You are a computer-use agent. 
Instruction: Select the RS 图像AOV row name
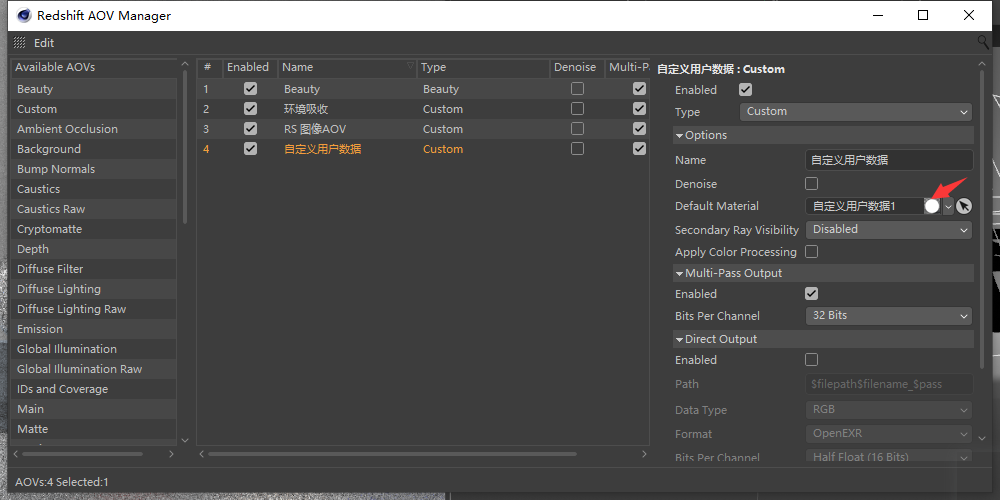click(315, 129)
